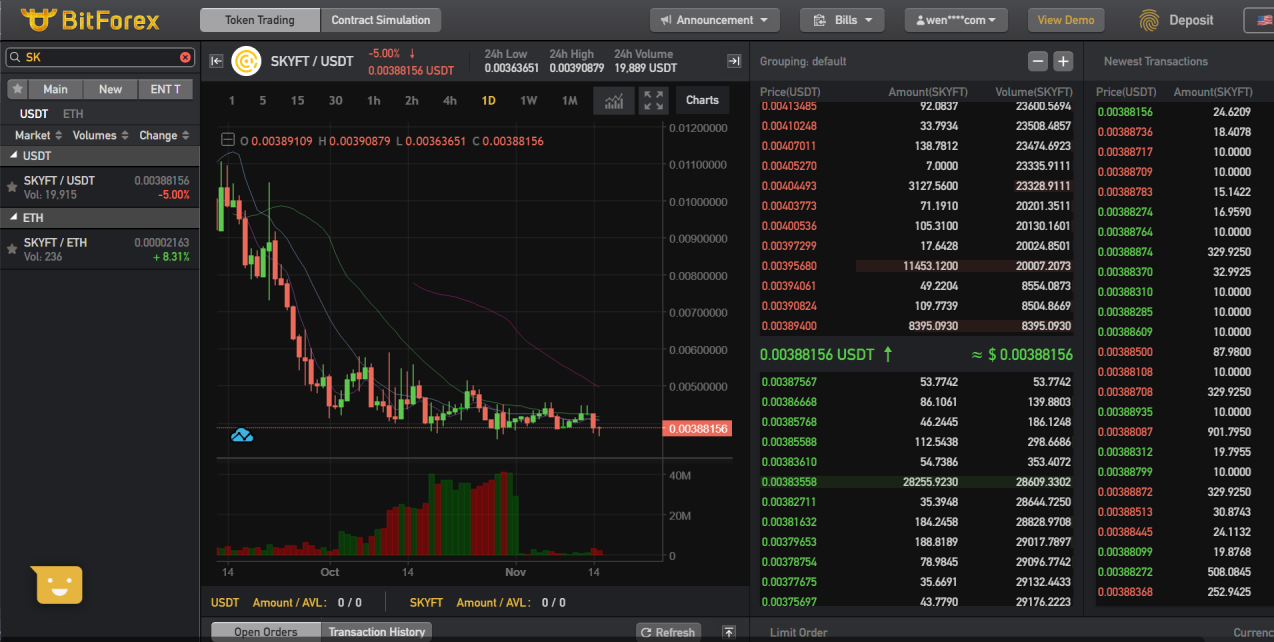Select the New market tab
1274x642 pixels.
click(110, 89)
